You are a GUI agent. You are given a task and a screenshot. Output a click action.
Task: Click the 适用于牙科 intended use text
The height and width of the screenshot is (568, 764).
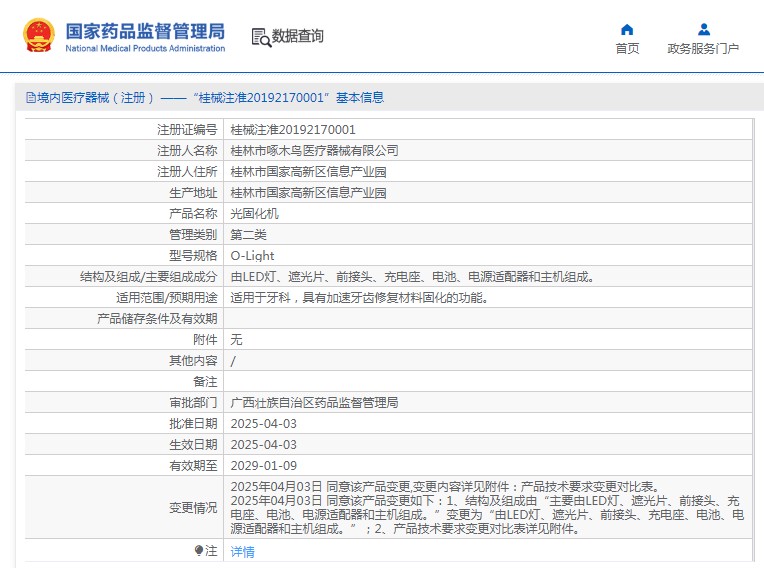tap(360, 298)
